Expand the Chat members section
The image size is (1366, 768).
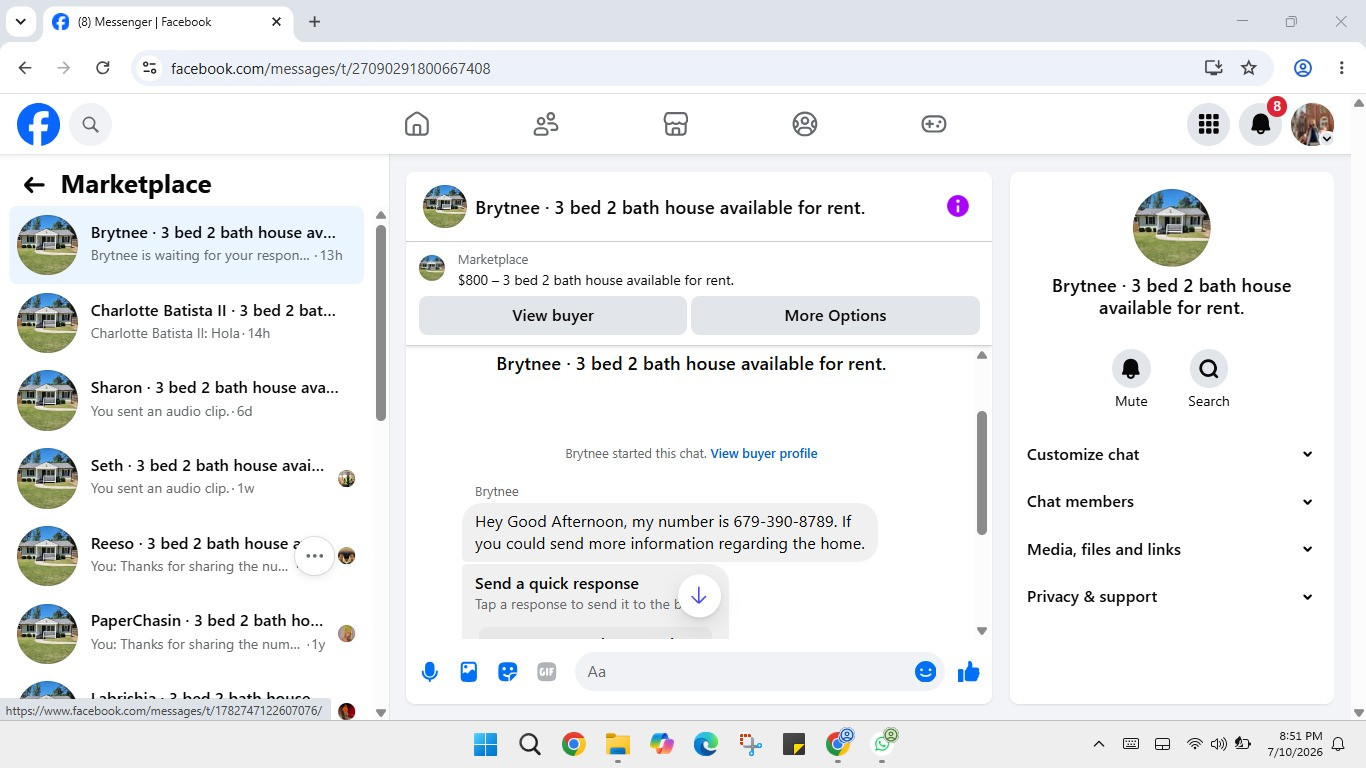[1171, 502]
